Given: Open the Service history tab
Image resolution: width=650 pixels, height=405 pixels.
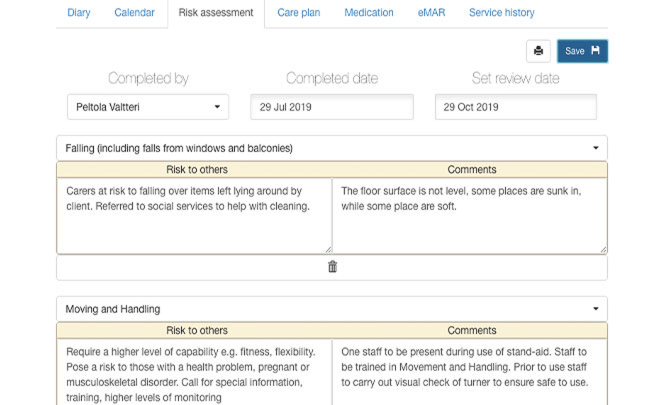Looking at the screenshot, I should (502, 12).
